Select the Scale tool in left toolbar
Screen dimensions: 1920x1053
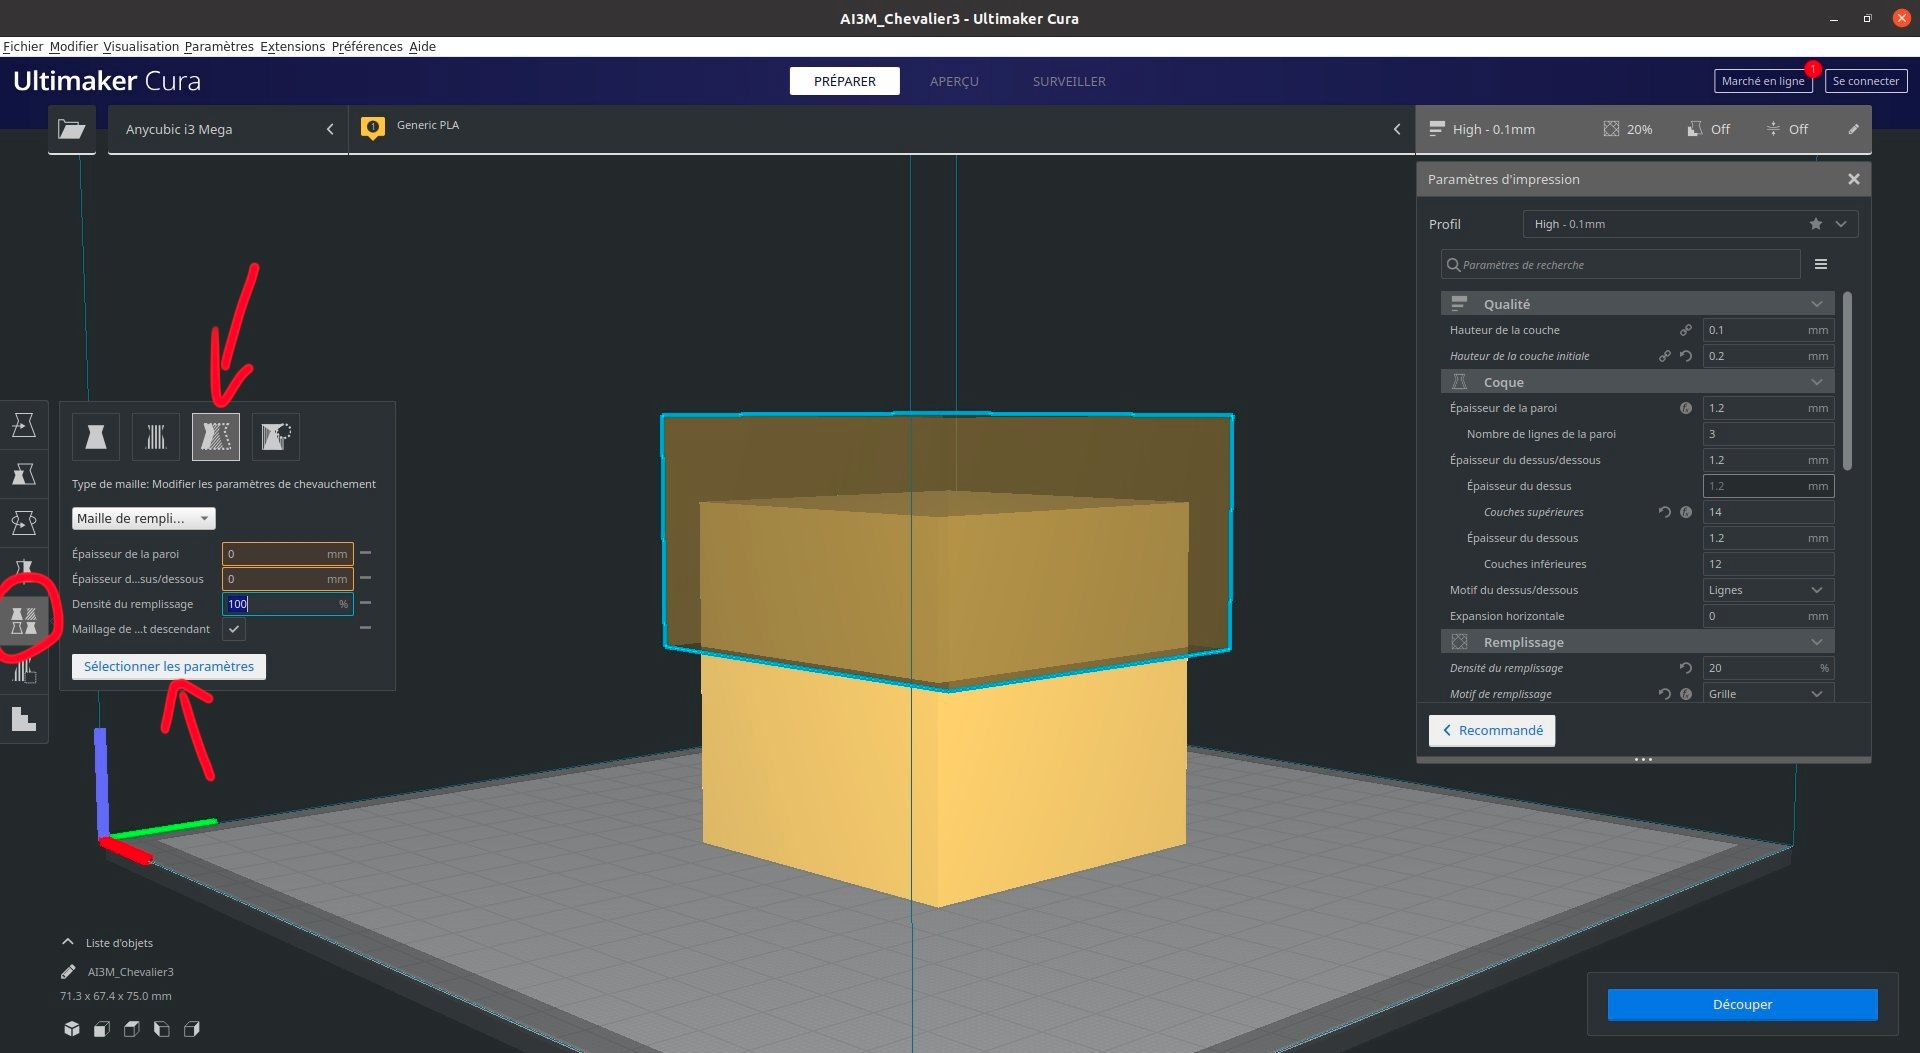click(23, 474)
